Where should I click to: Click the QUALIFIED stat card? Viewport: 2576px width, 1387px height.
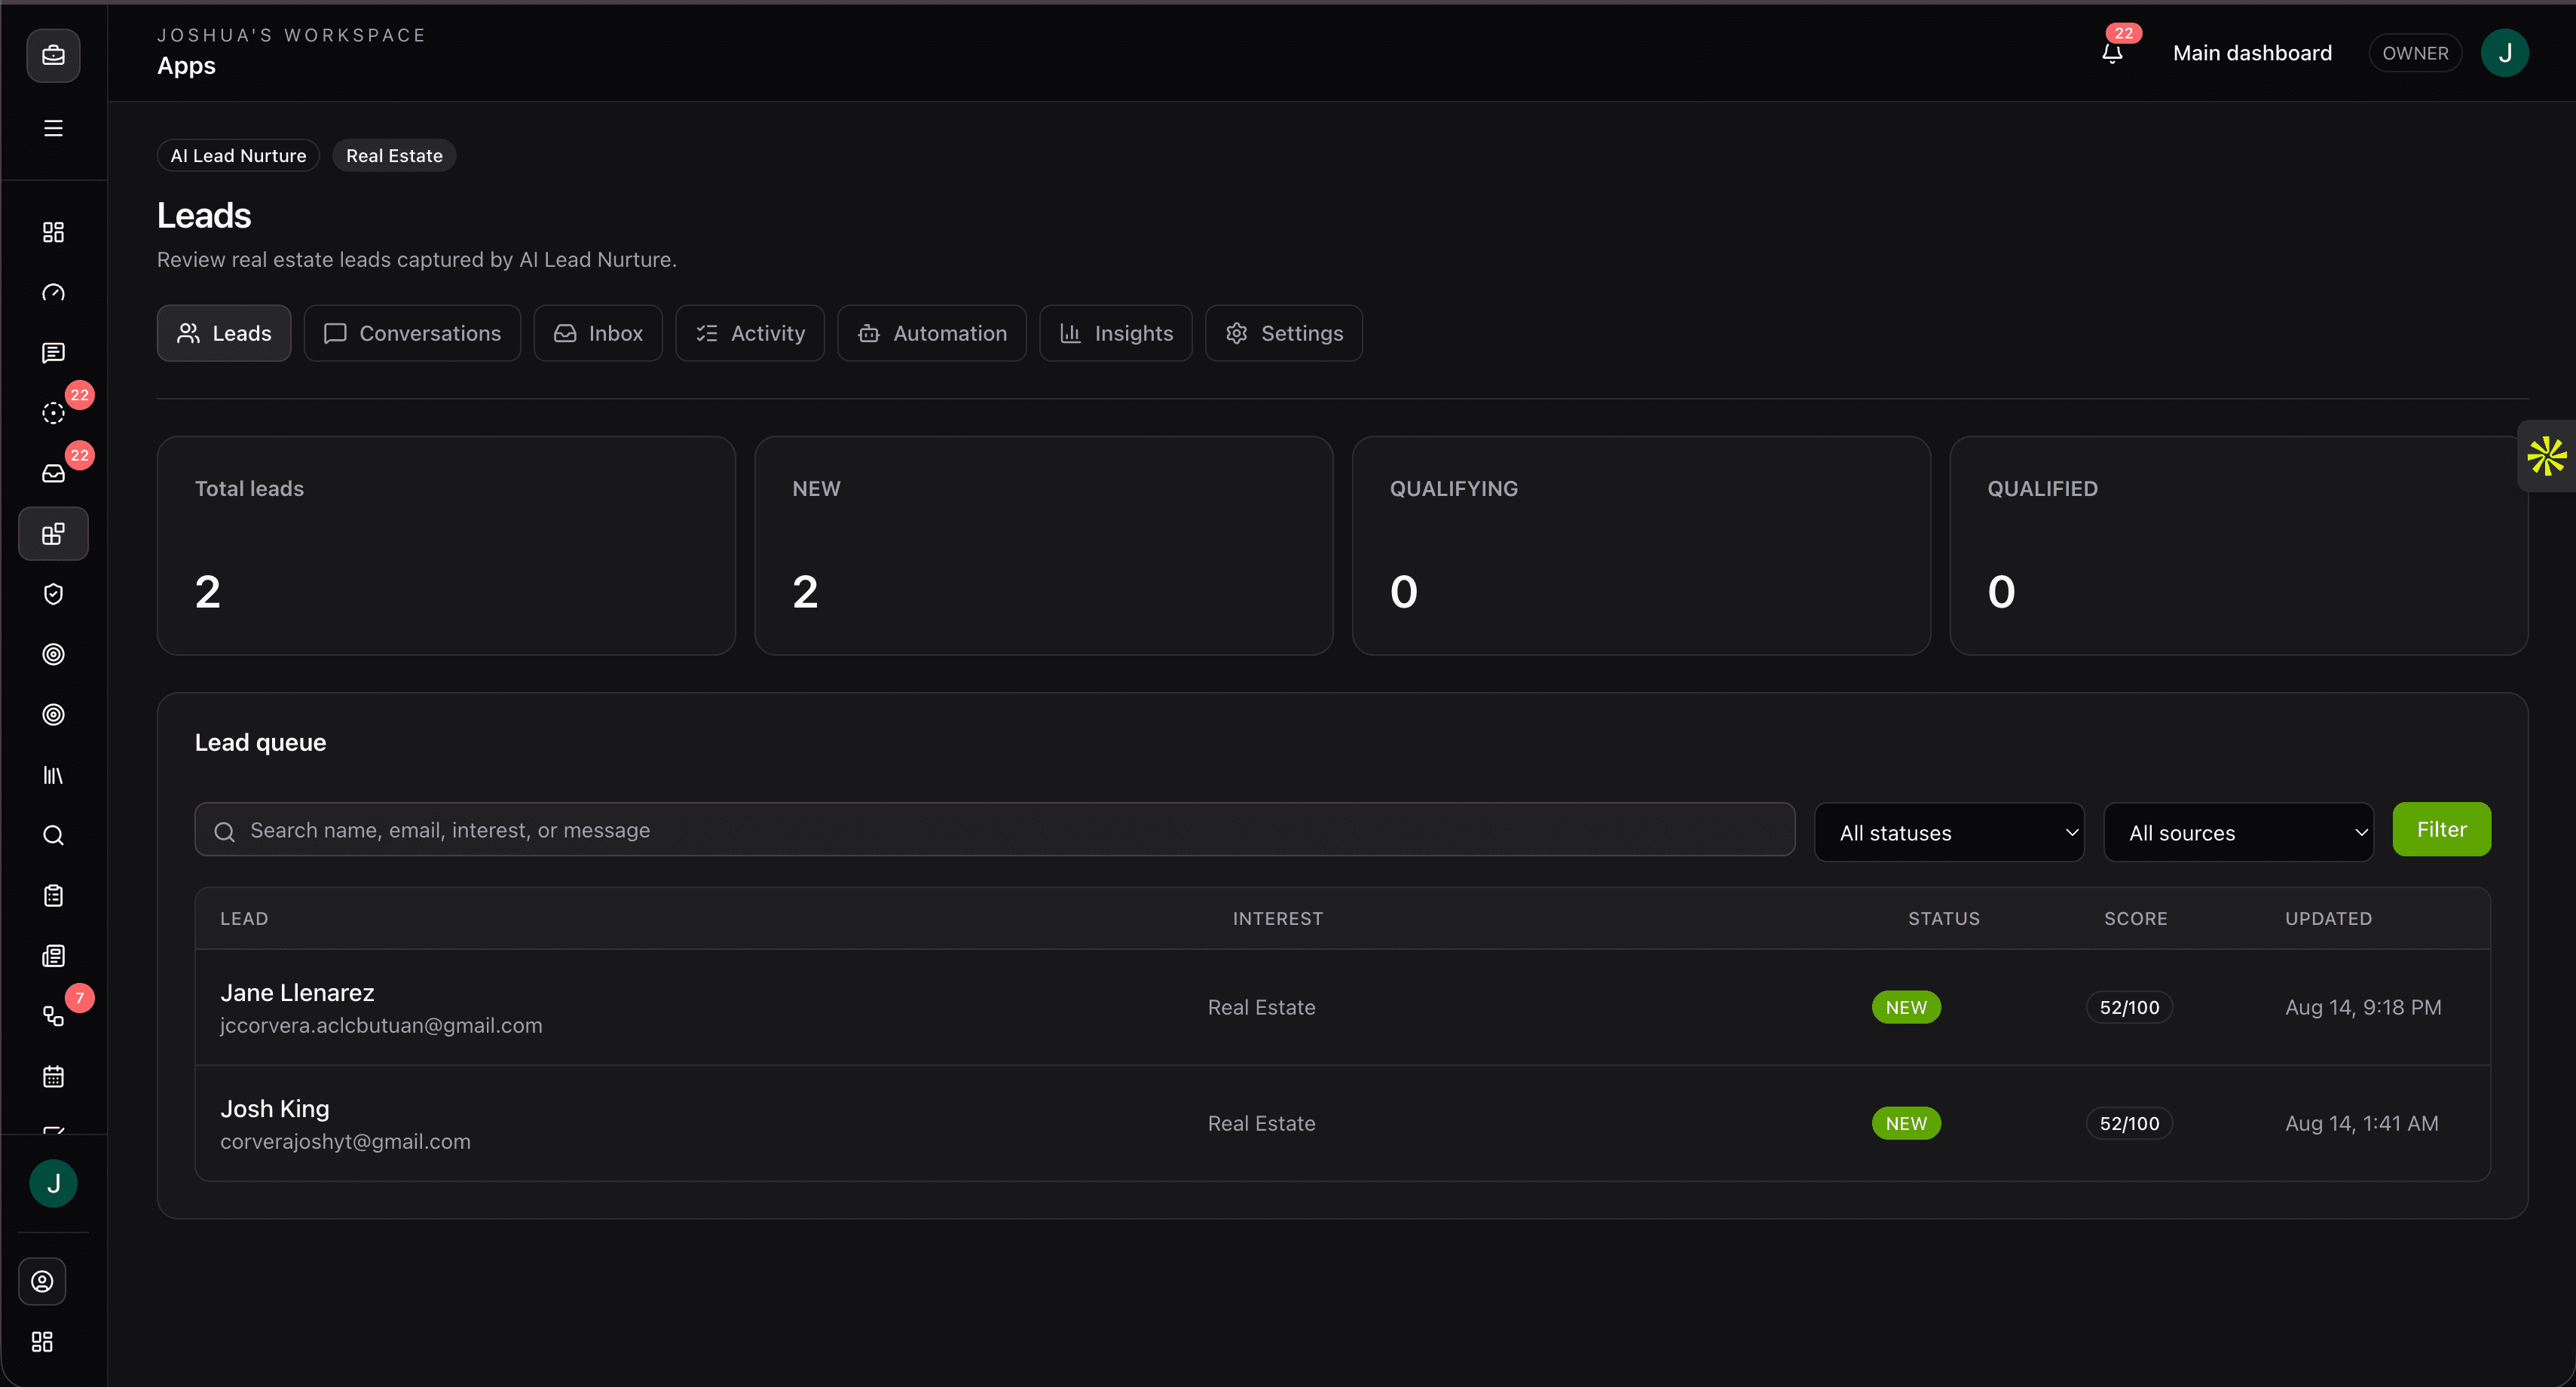coord(2238,546)
